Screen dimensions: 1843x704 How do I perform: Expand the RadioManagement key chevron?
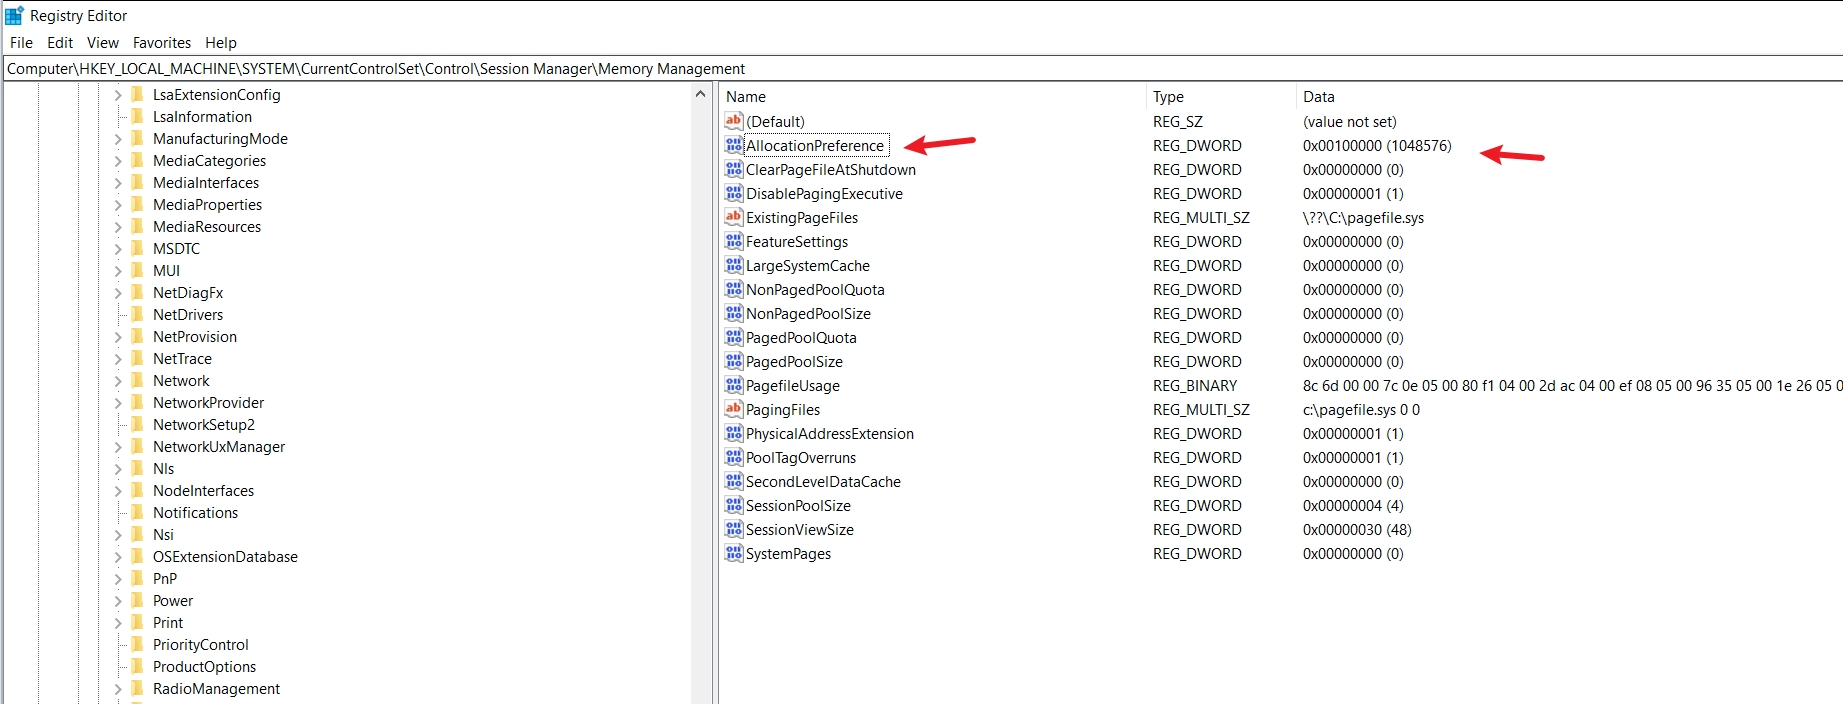118,689
